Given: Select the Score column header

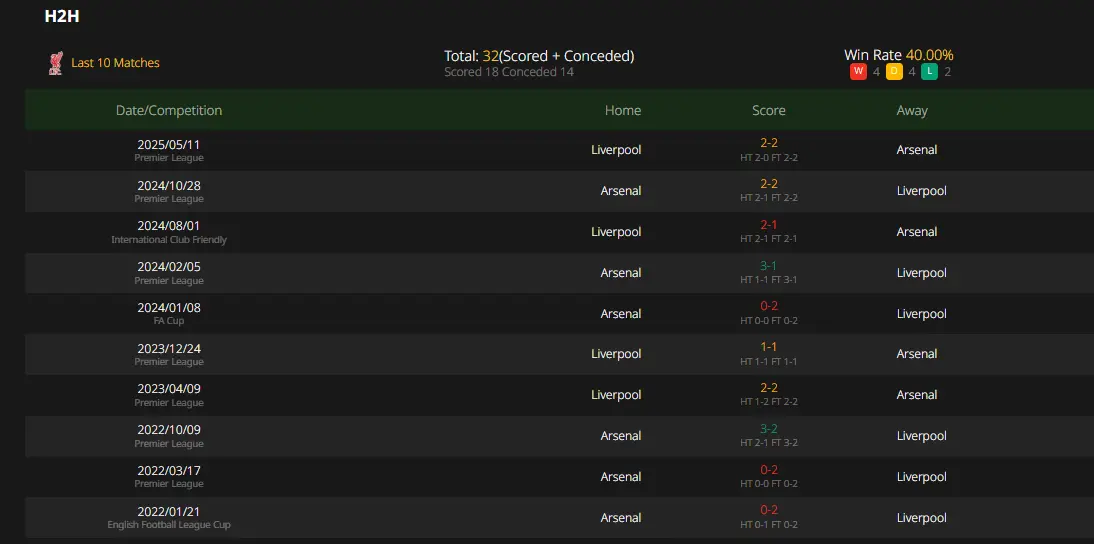Looking at the screenshot, I should [x=769, y=110].
